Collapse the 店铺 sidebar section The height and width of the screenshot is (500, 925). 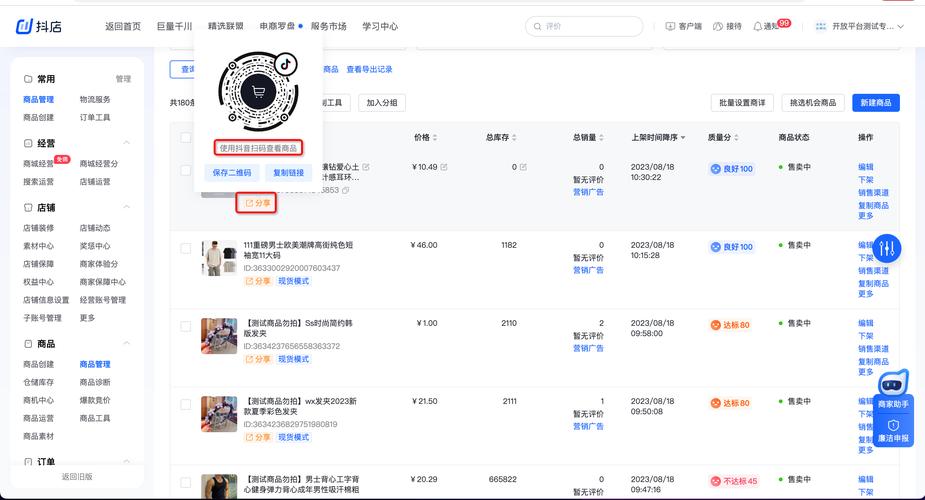pos(126,207)
